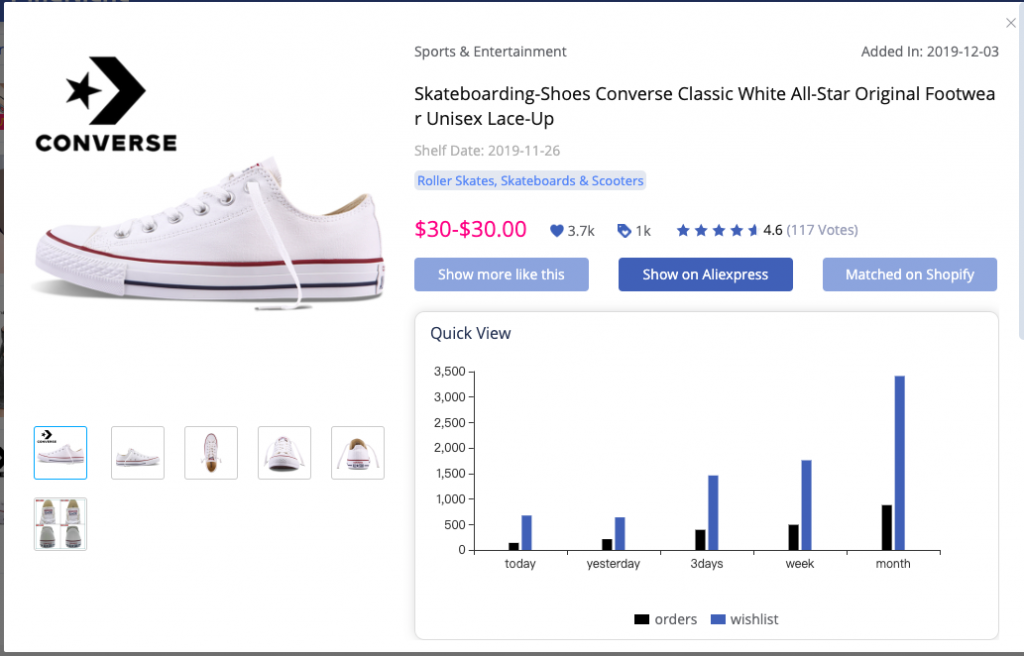Click the 3.7k favorites count
Image resolution: width=1024 pixels, height=656 pixels.
pos(581,231)
